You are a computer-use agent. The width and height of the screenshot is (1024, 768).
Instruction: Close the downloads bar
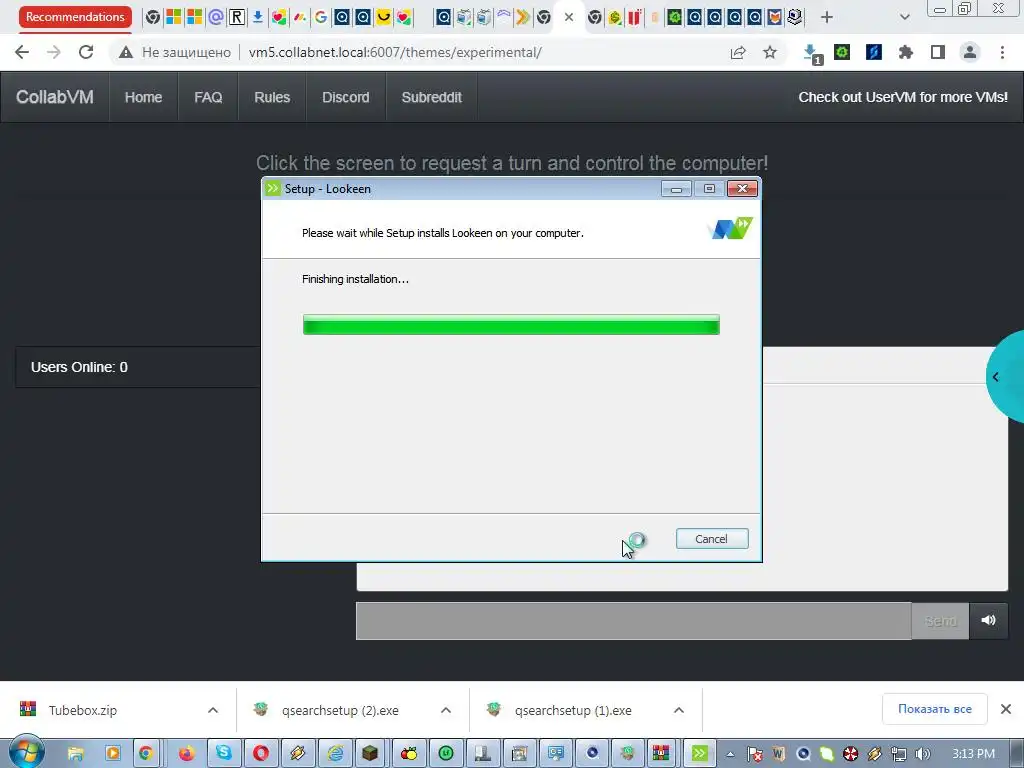[x=1006, y=709]
